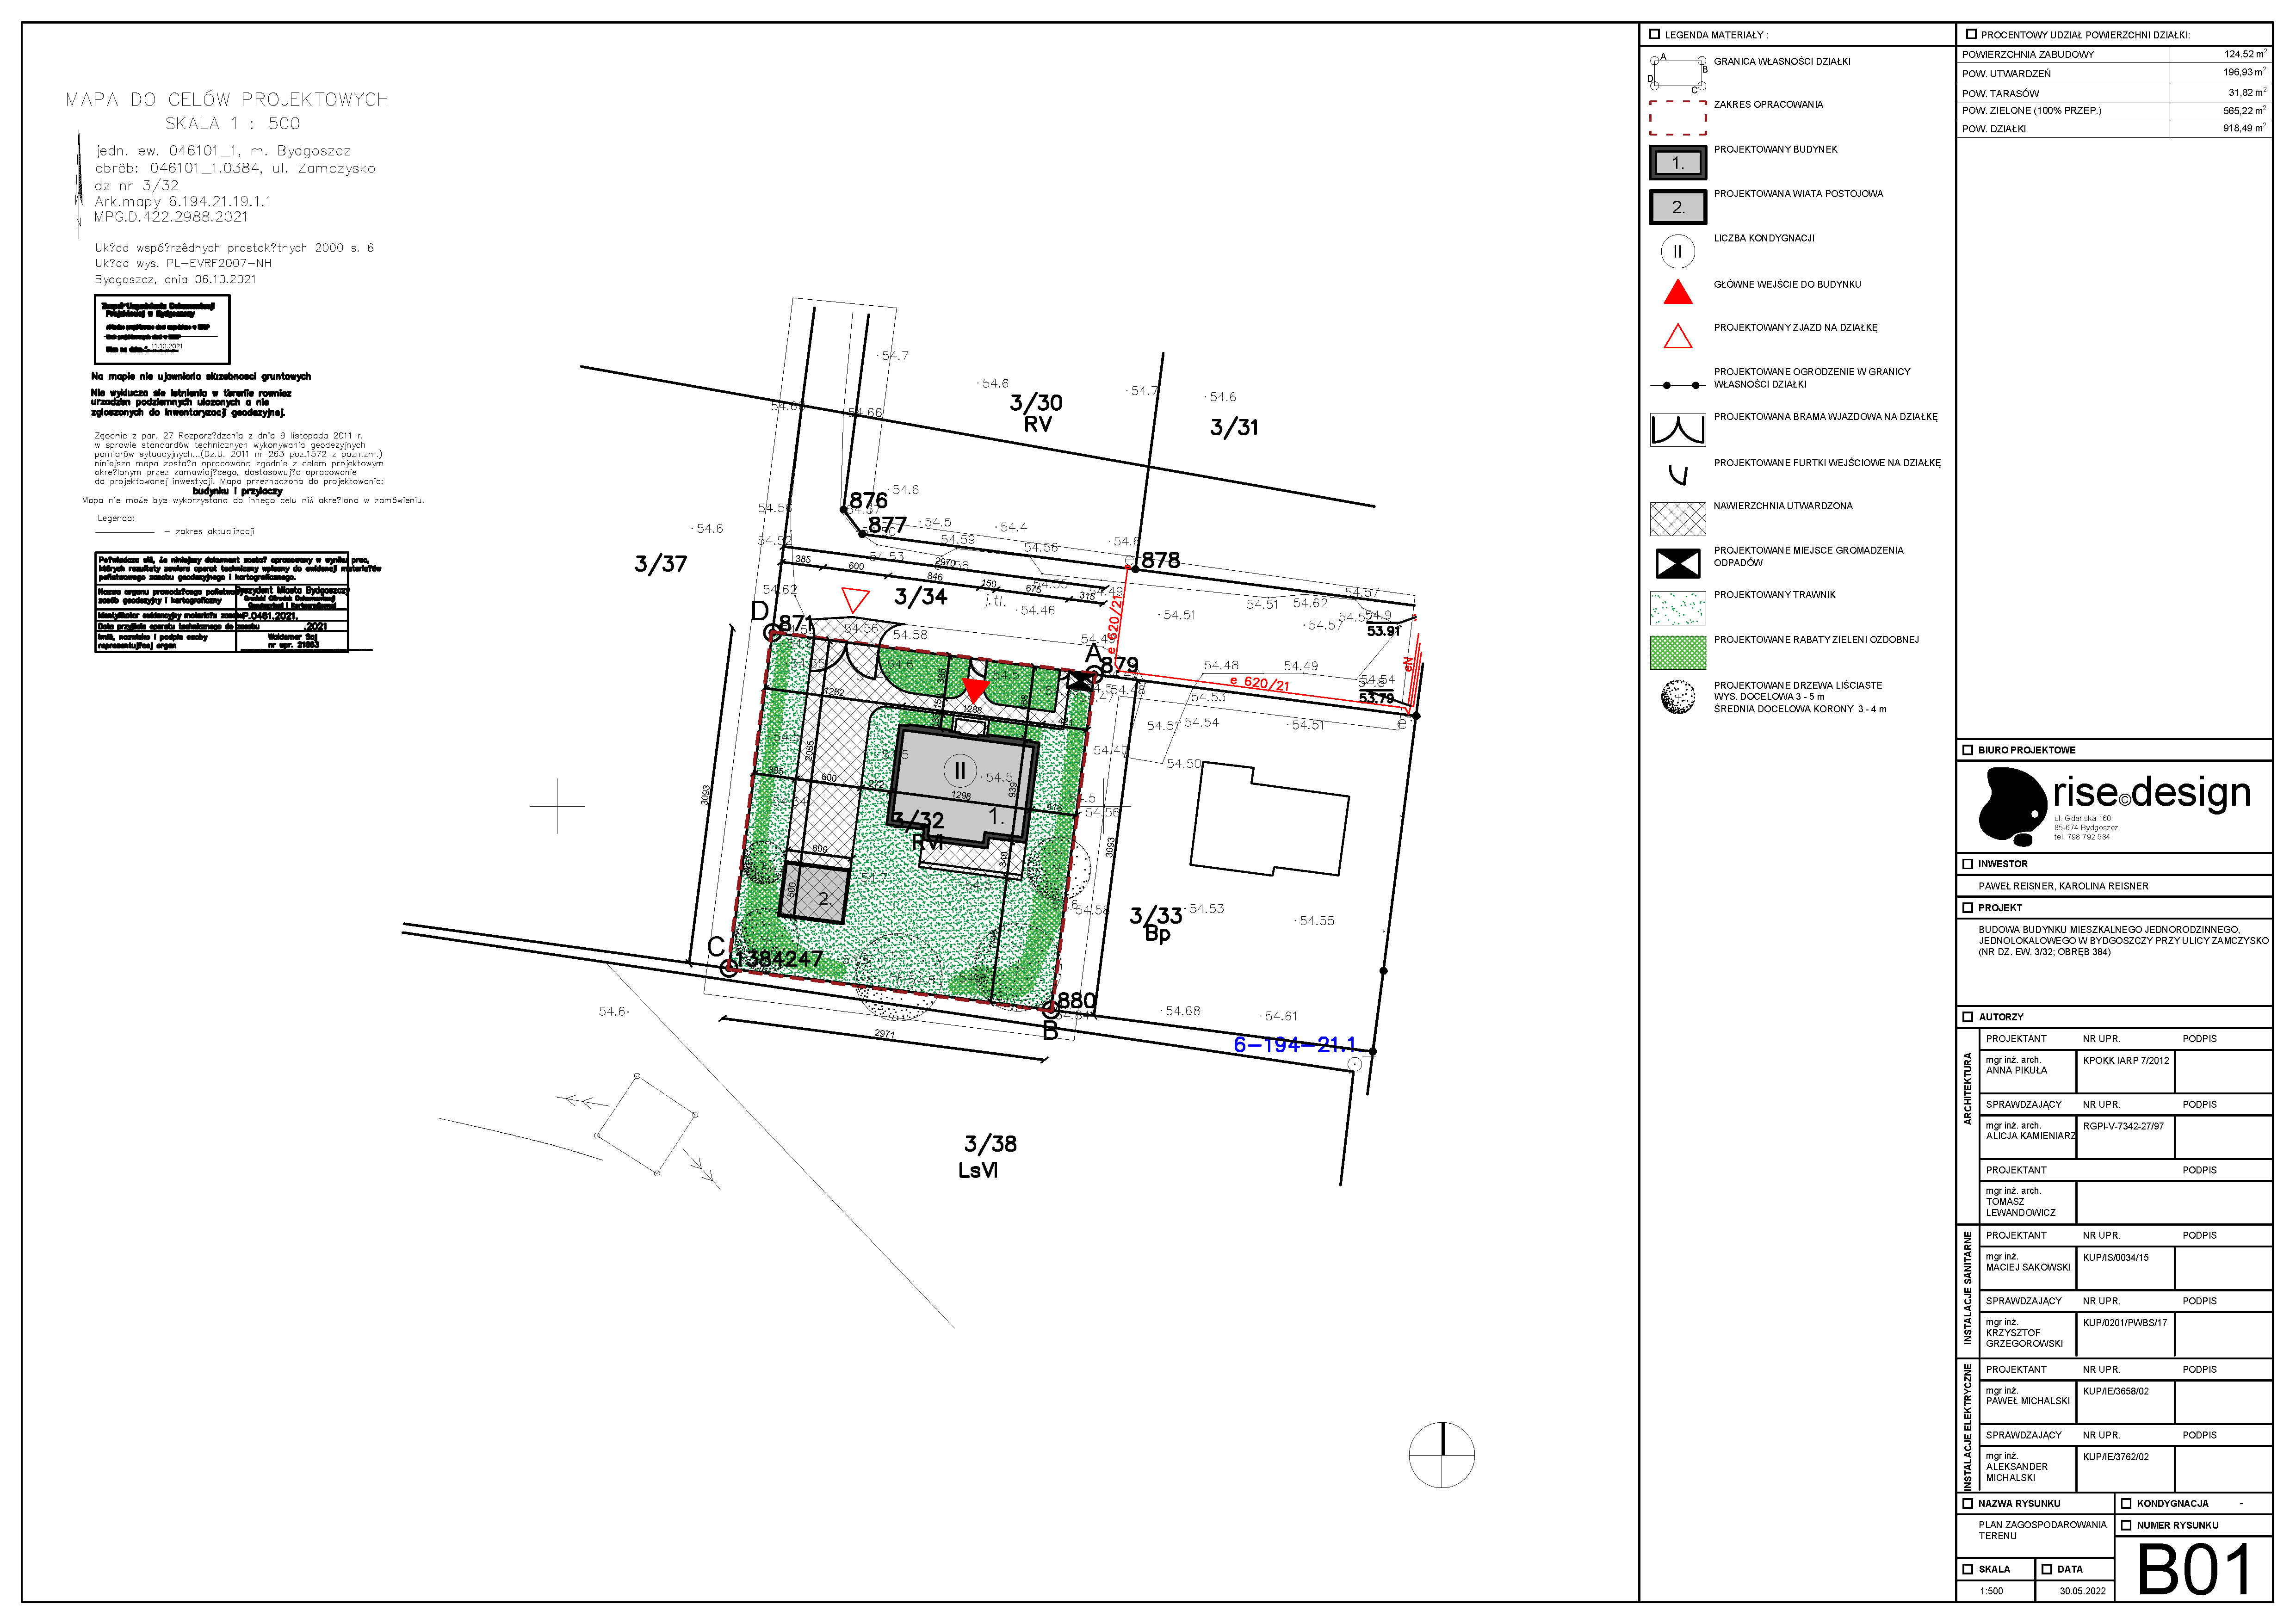Click the Pow. Działki value 918,49 m²

(2245, 128)
